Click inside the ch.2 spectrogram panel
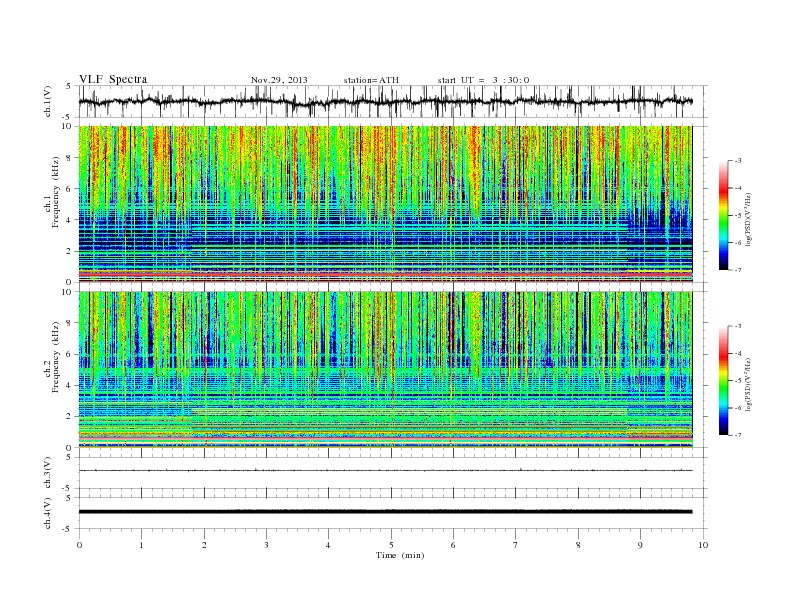Screen dimensions: 792x612 pos(385,370)
